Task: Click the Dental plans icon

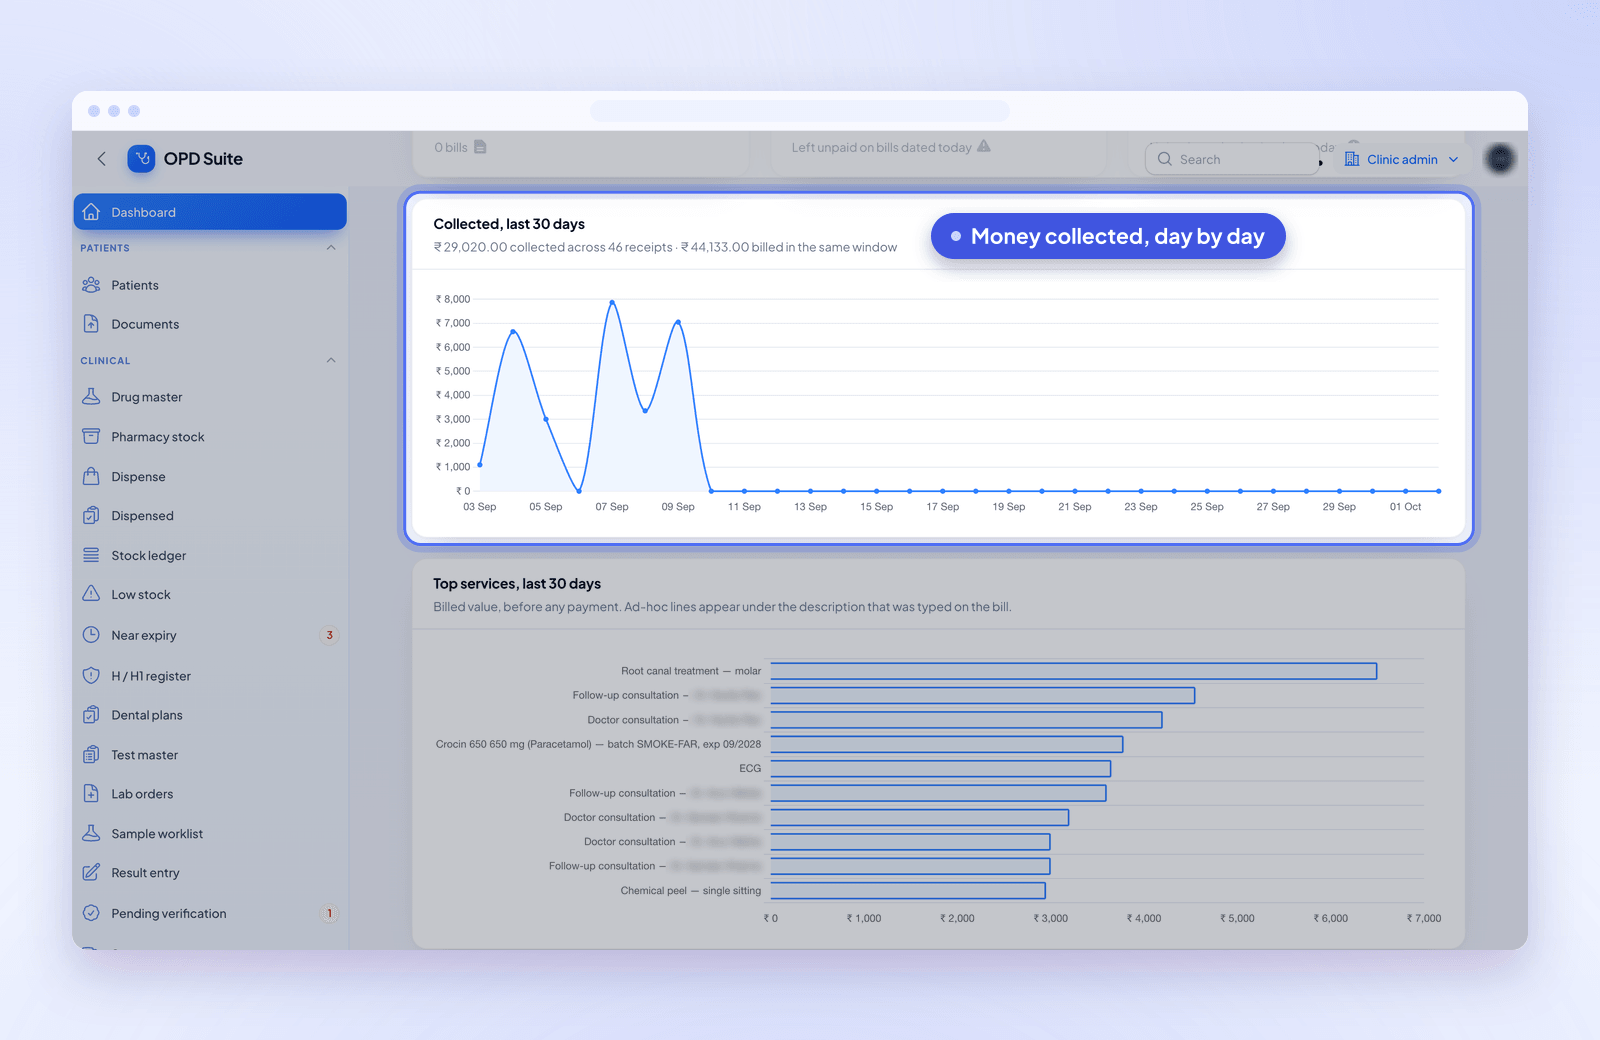Action: (x=91, y=715)
